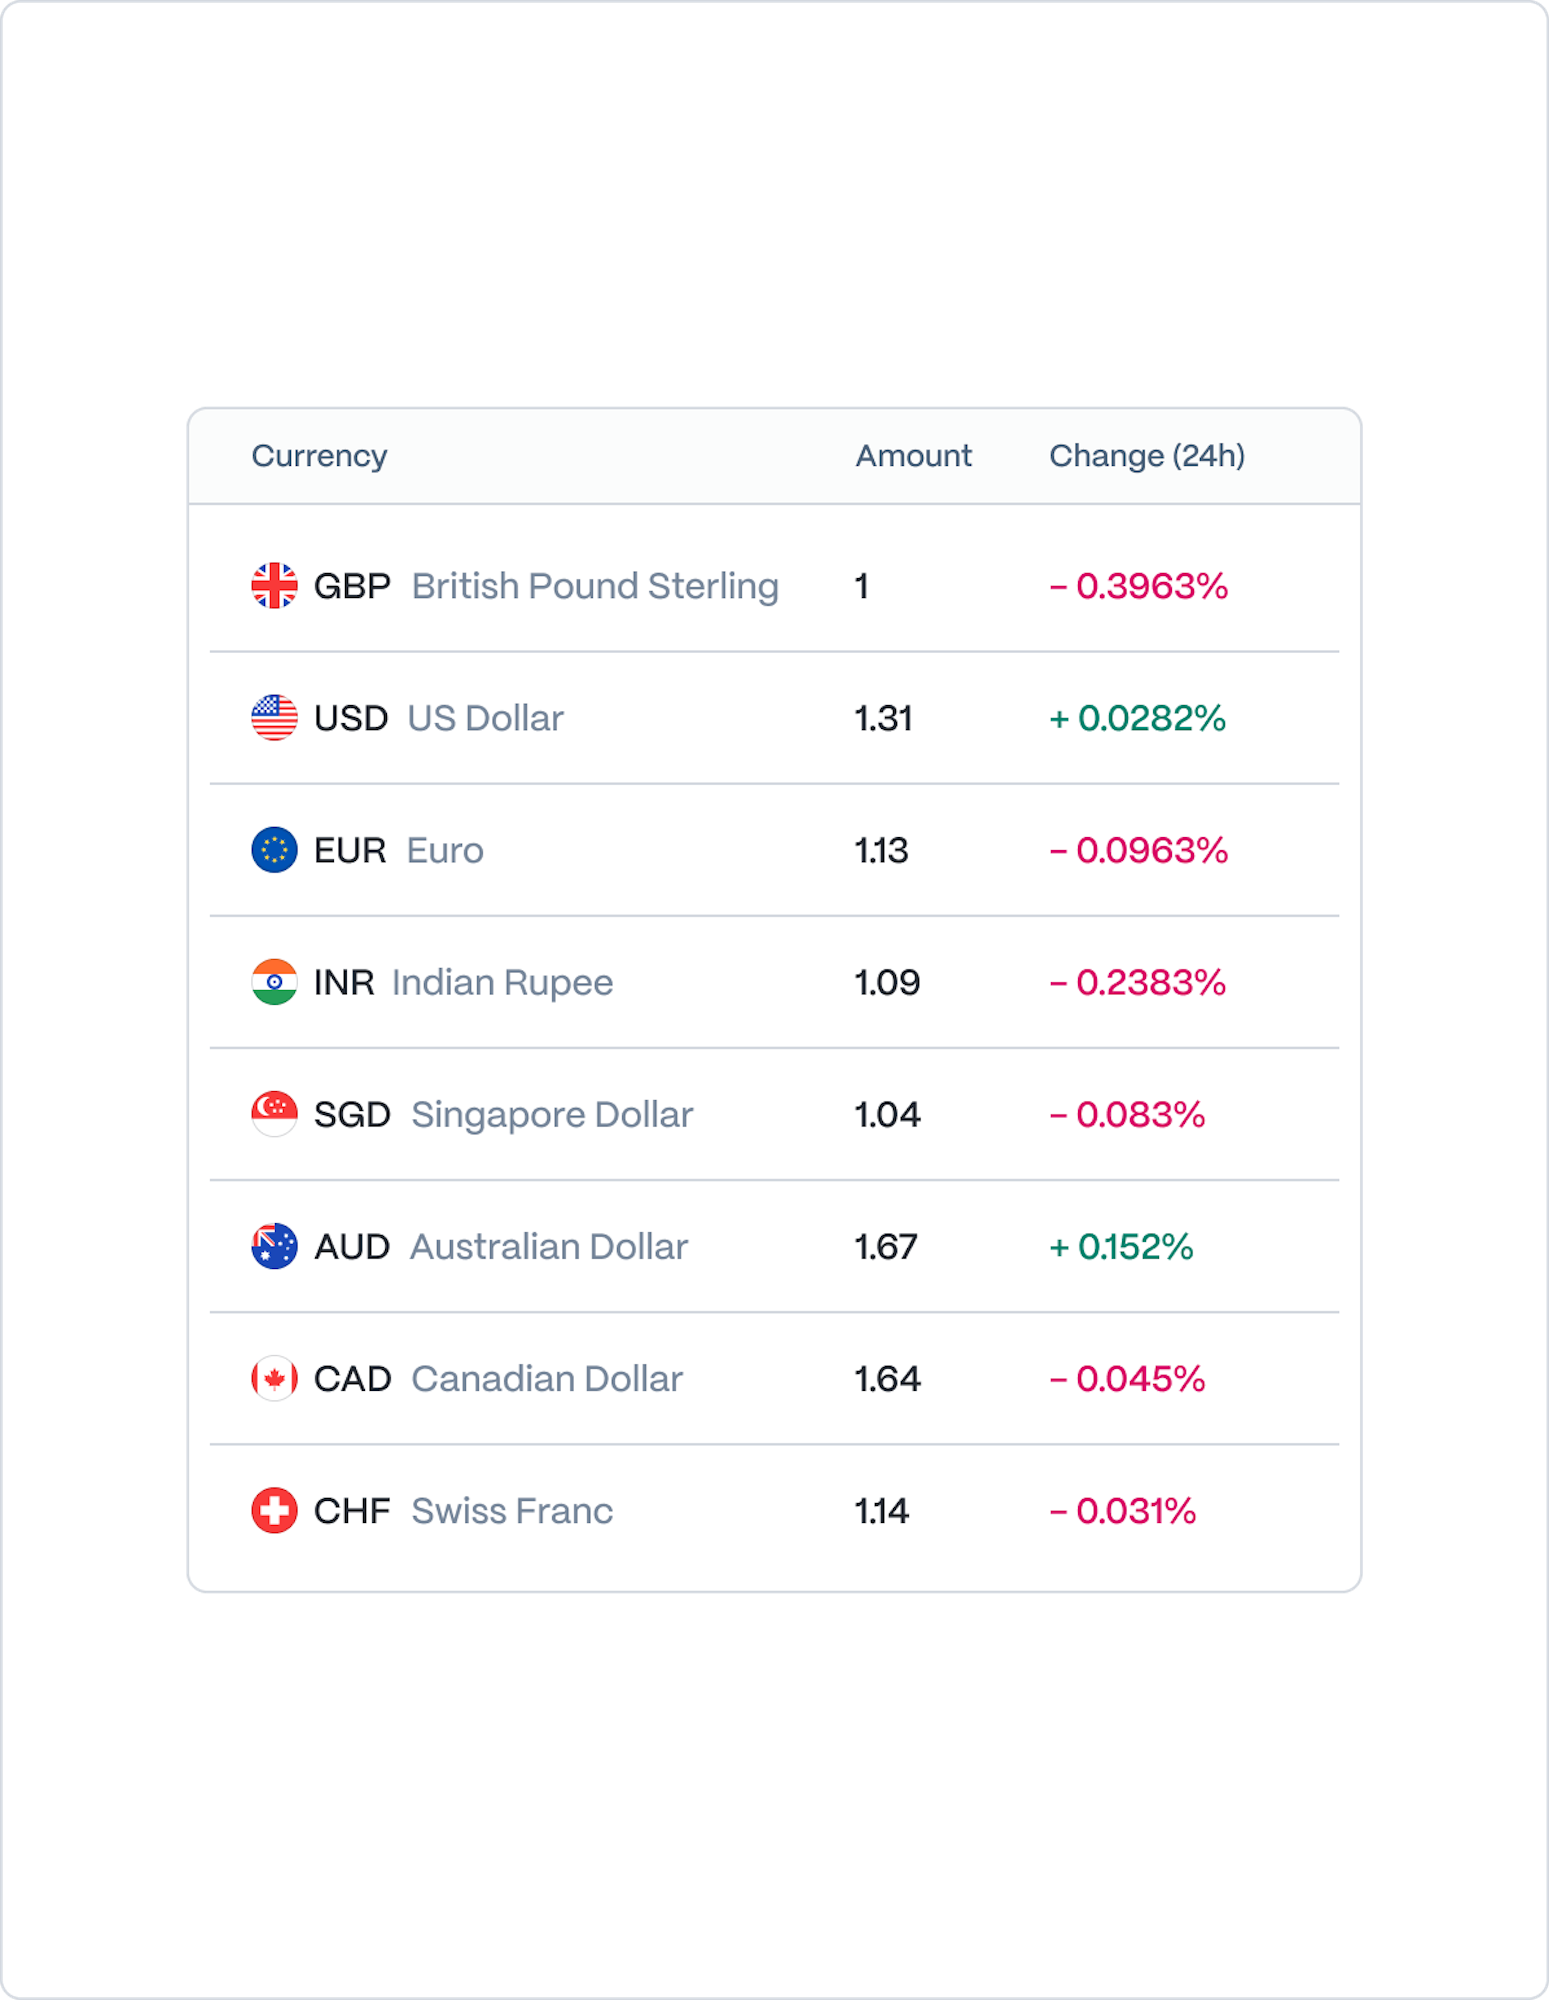The image size is (1549, 2000).
Task: Click the Euro amount 1.13
Action: click(x=881, y=850)
